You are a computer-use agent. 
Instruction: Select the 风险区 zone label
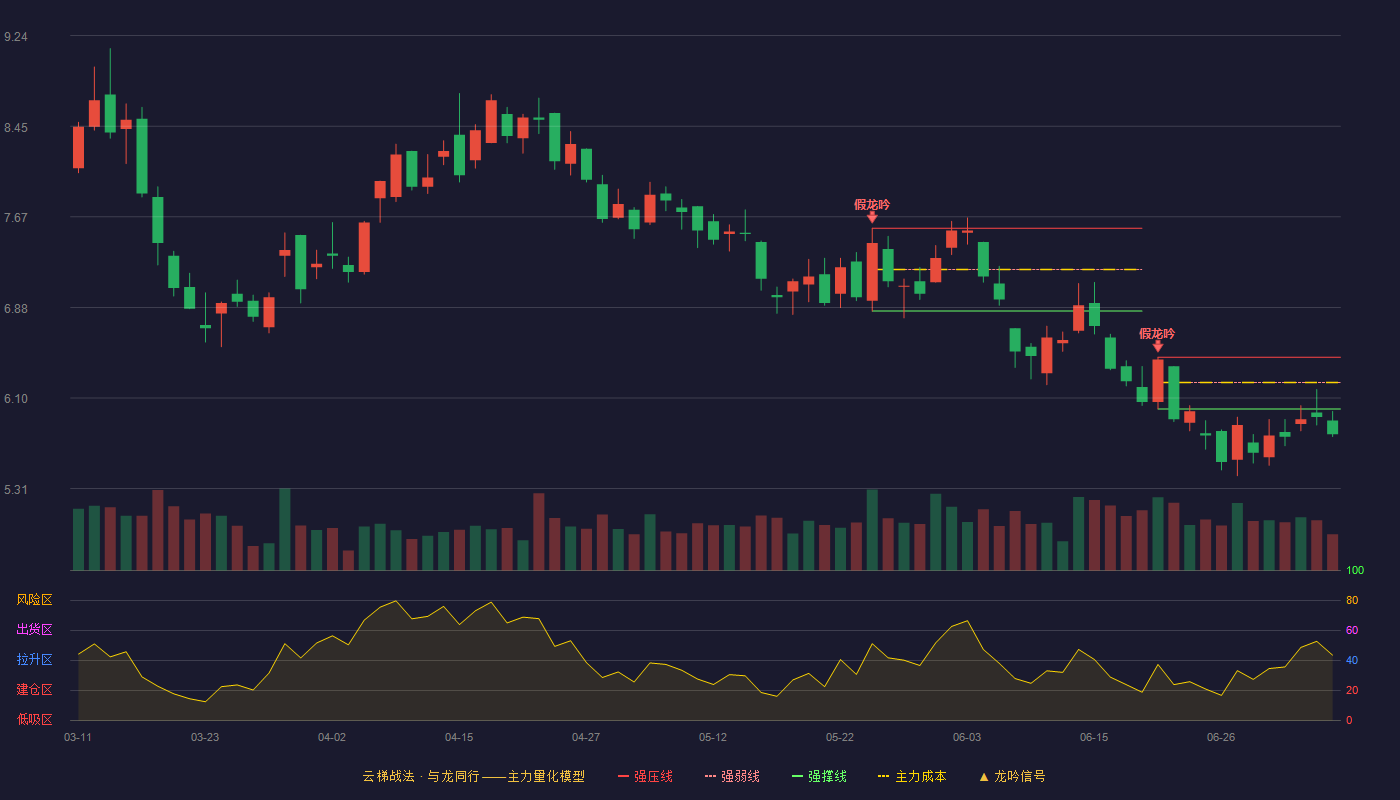tap(34, 600)
